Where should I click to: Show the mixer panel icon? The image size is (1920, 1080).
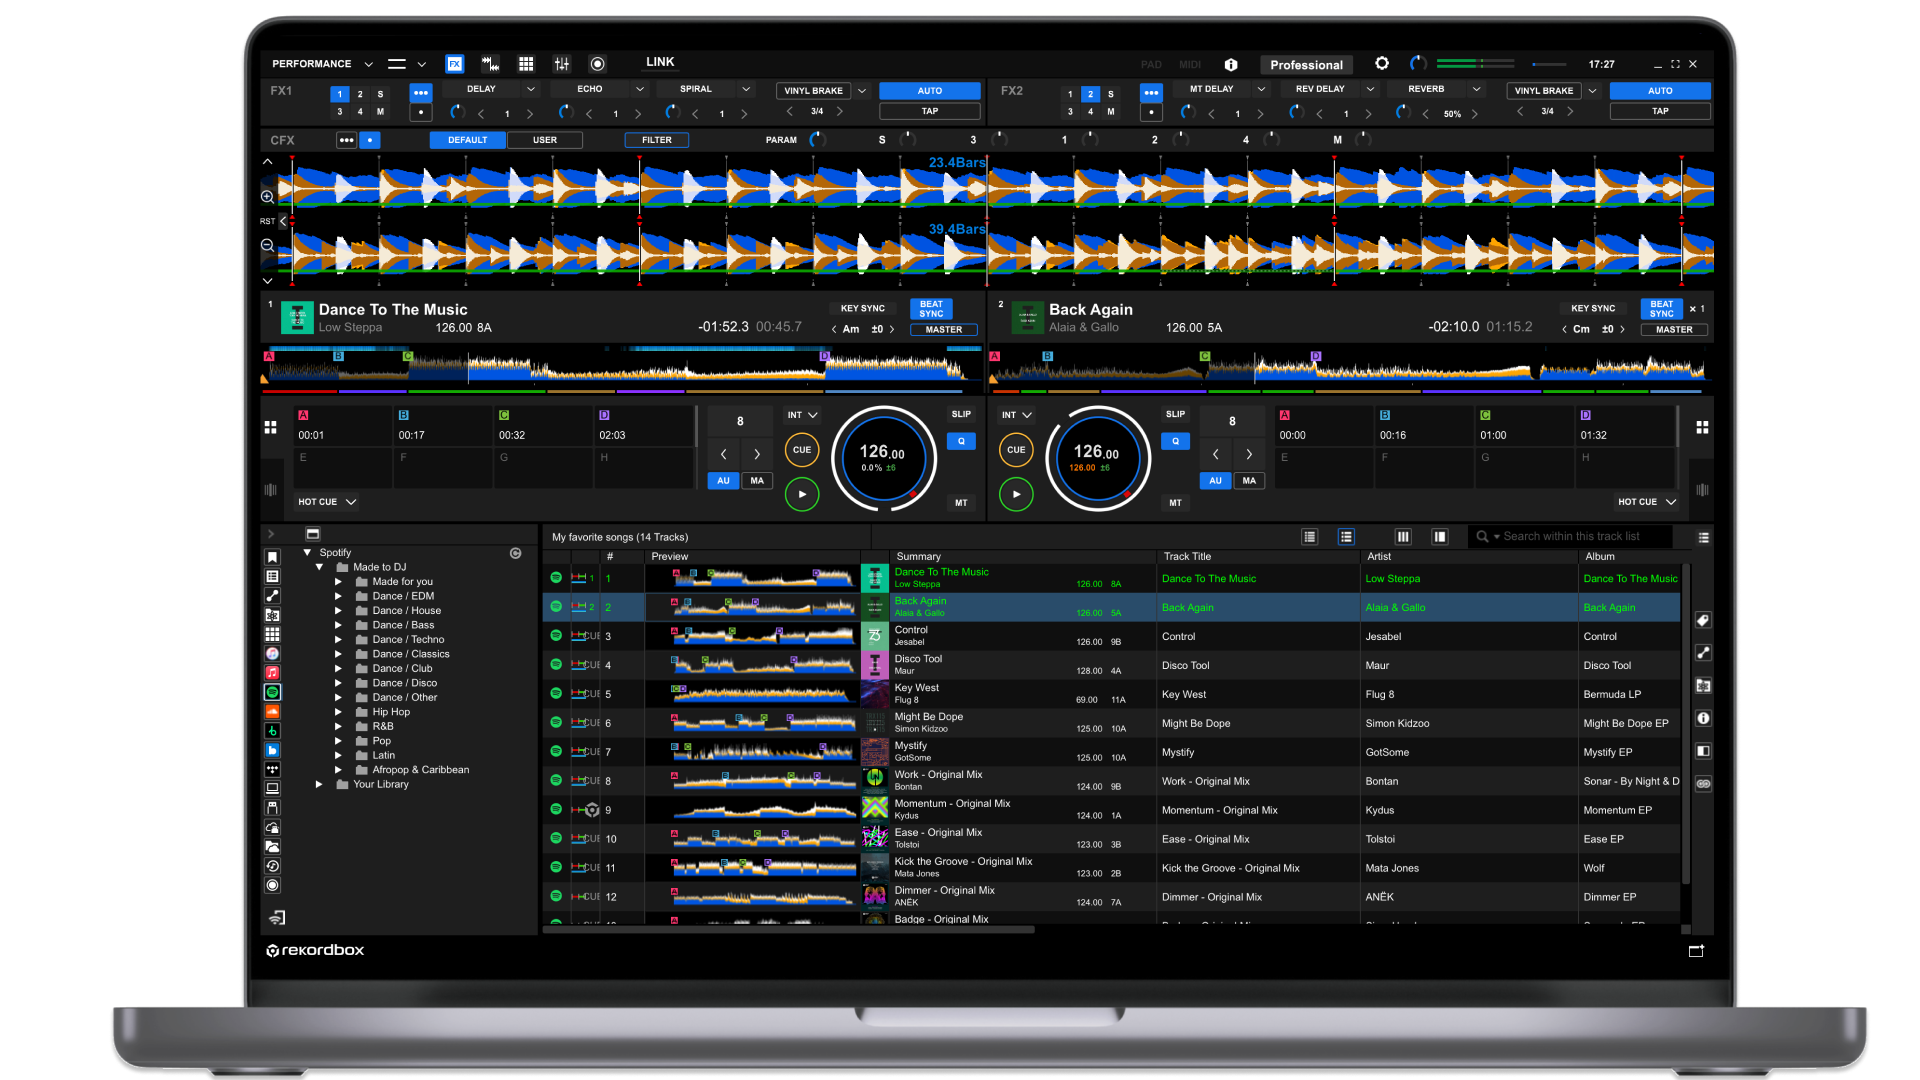(562, 64)
